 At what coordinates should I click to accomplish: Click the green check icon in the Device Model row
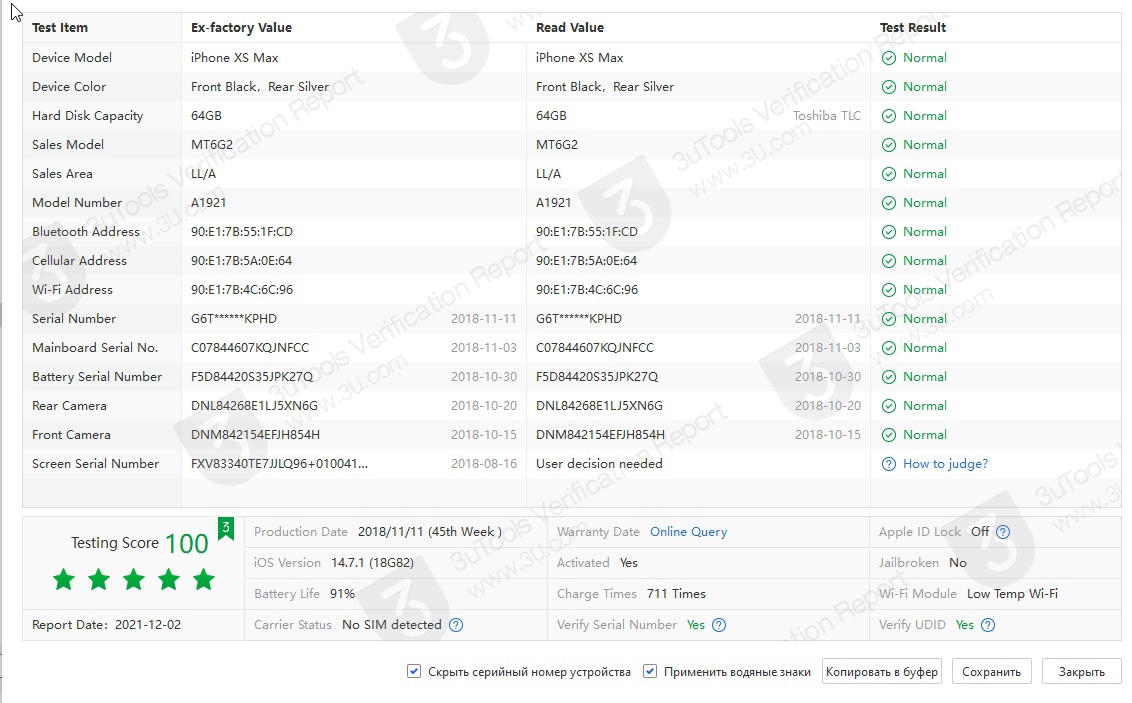tap(889, 58)
